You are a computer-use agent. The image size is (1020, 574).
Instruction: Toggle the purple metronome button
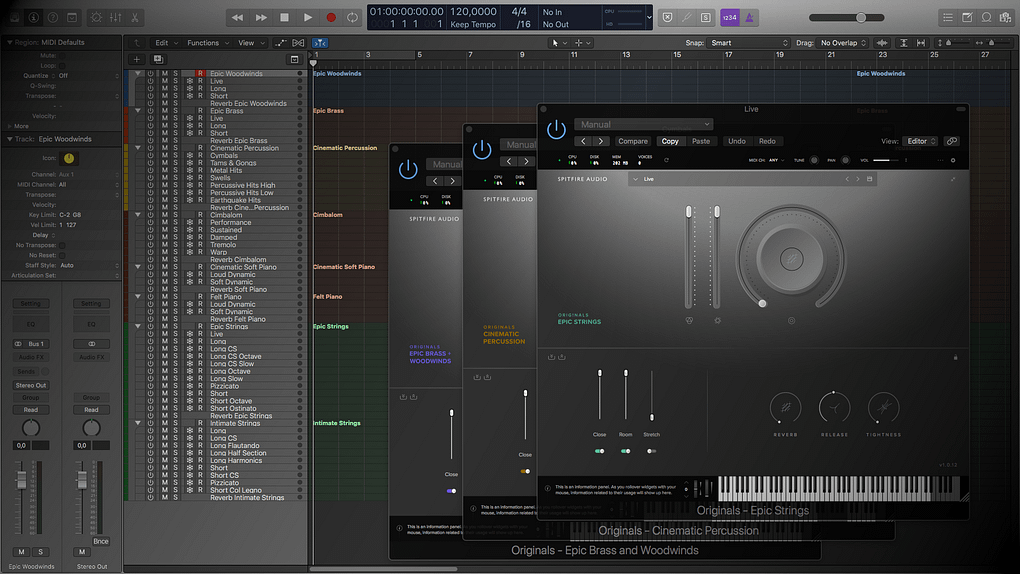tap(749, 18)
